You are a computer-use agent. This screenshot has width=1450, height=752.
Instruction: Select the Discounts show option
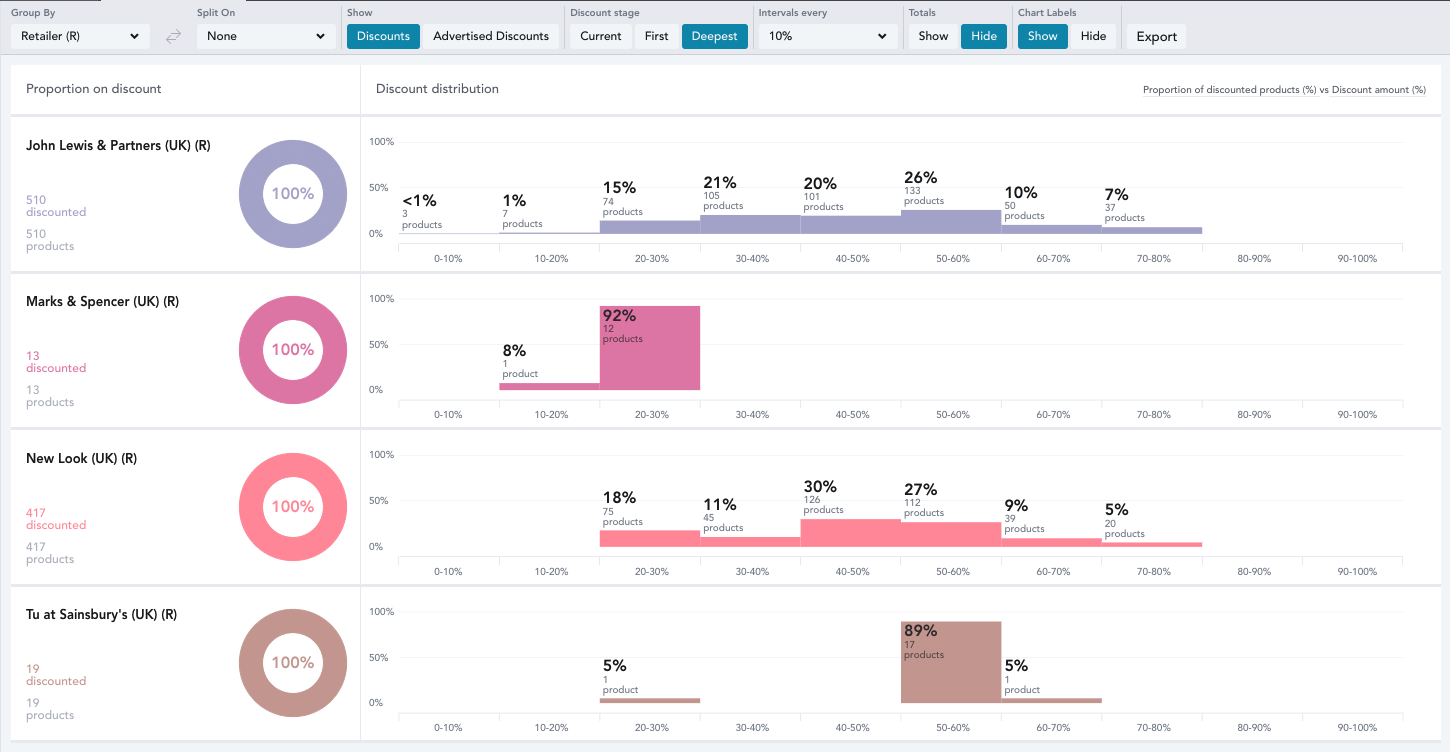[383, 36]
